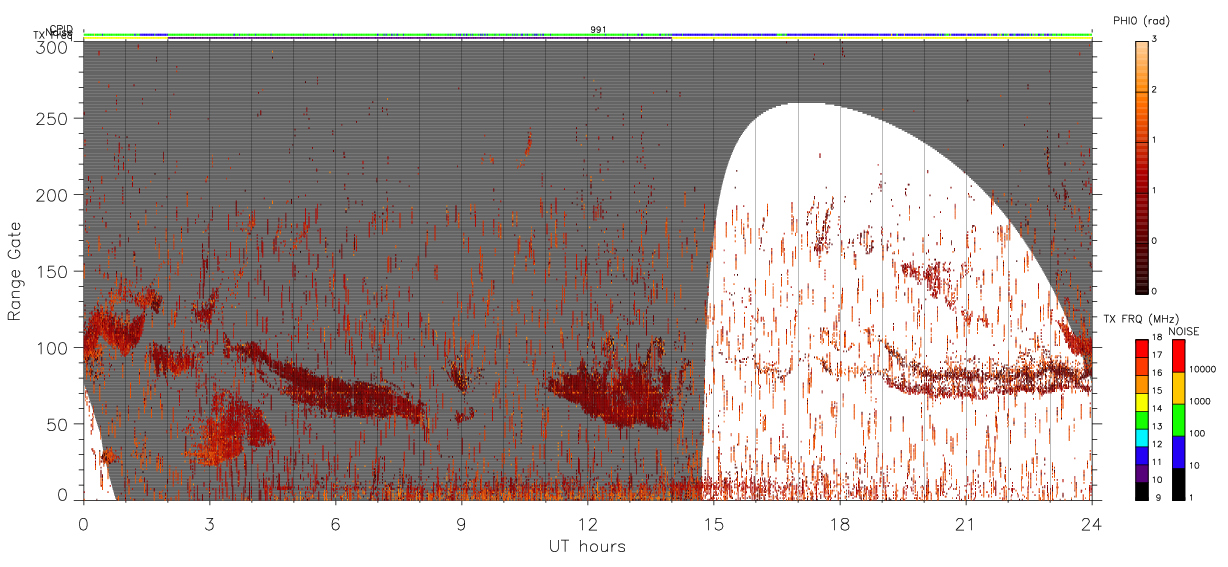
Task: Click x-axis tick label '15'
Action: pos(714,524)
